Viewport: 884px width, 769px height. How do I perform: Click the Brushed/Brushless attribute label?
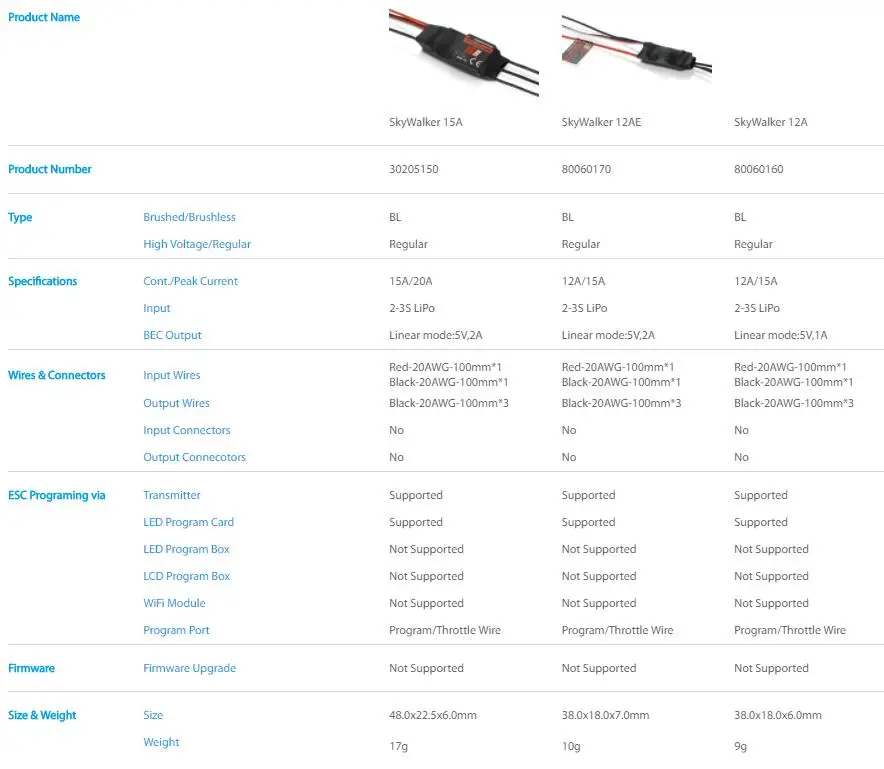click(x=189, y=217)
